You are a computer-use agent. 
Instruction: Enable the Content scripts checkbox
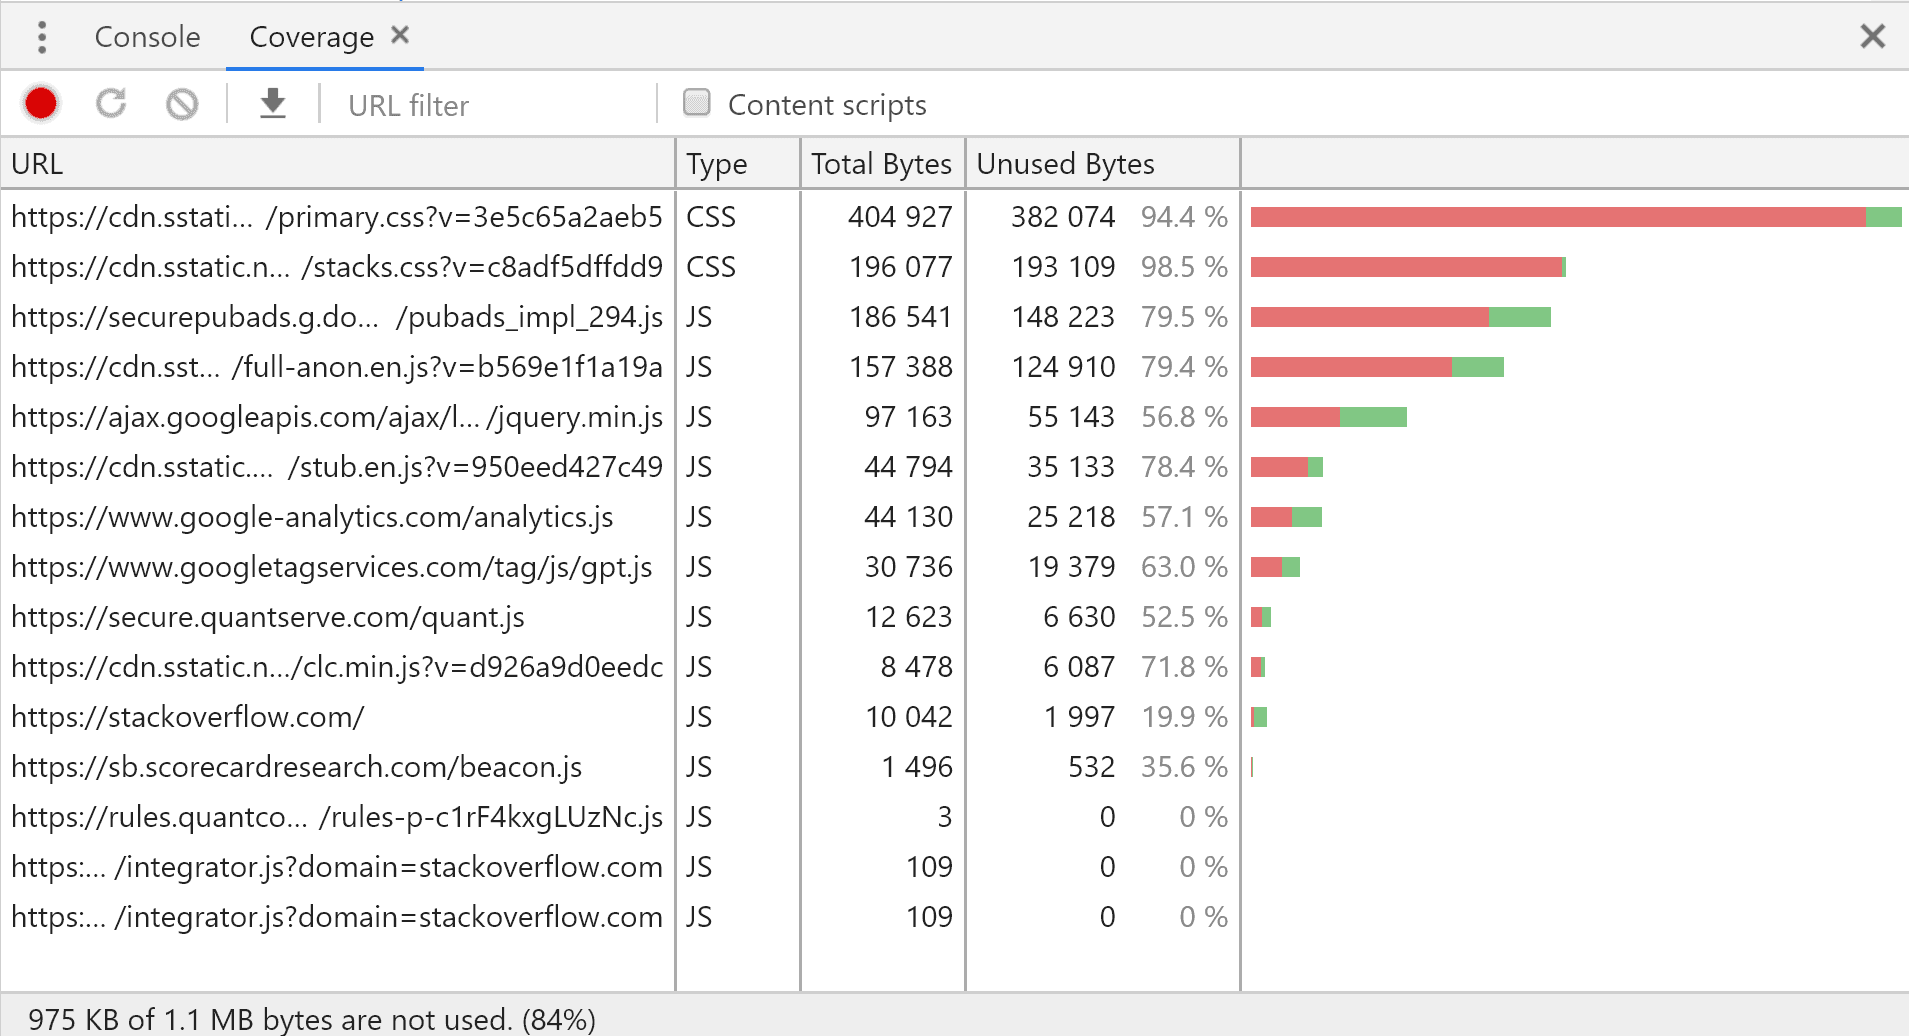tap(697, 103)
